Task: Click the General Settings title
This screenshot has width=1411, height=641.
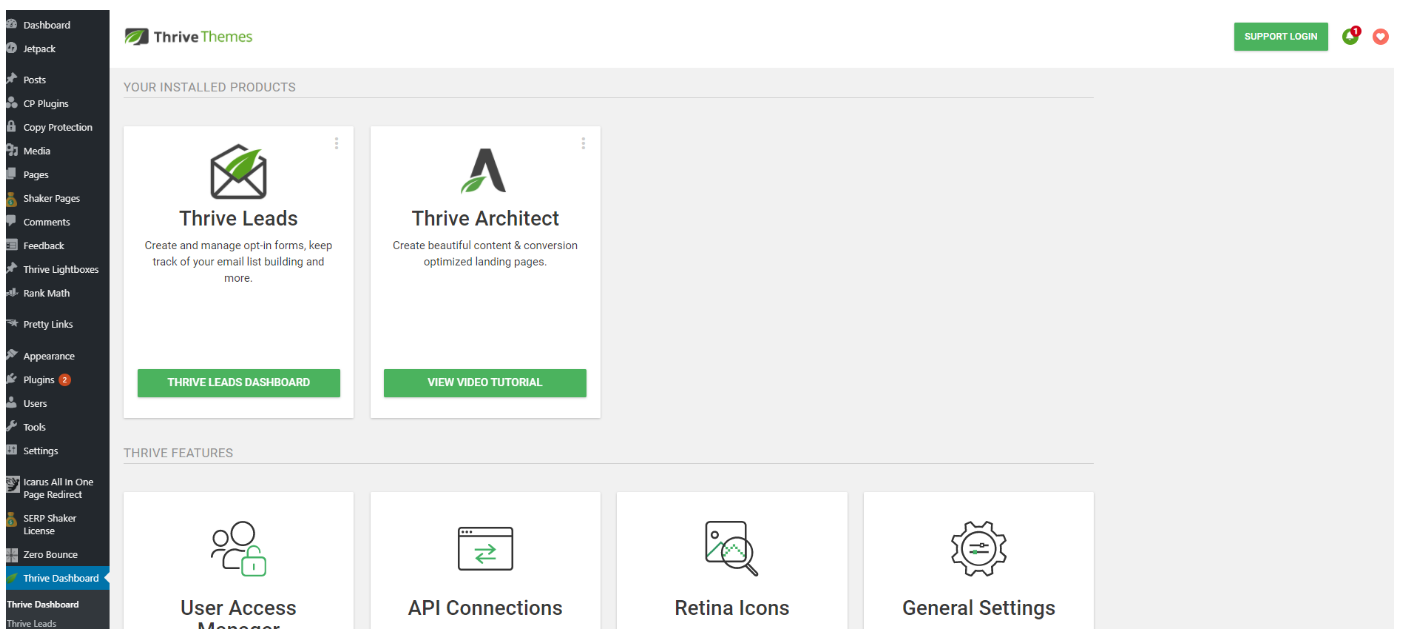Action: [x=978, y=608]
